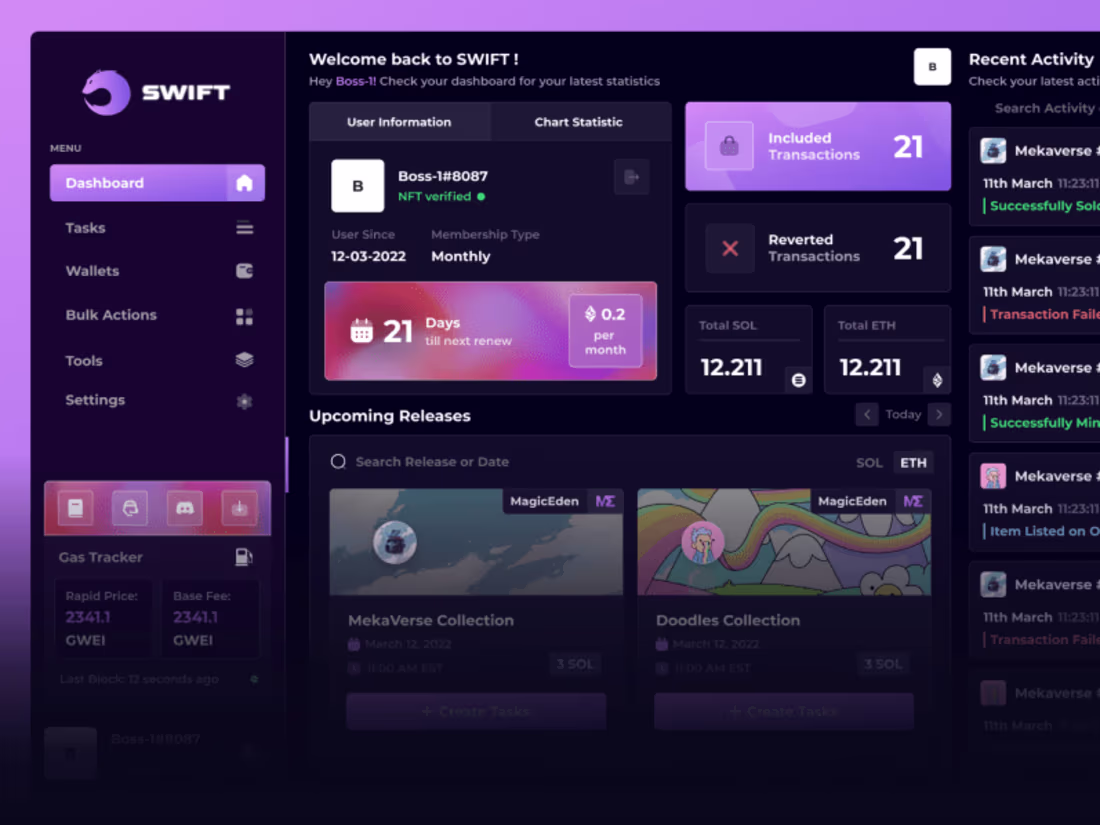Click Create Tasks under MekaVerse Collection

(476, 711)
